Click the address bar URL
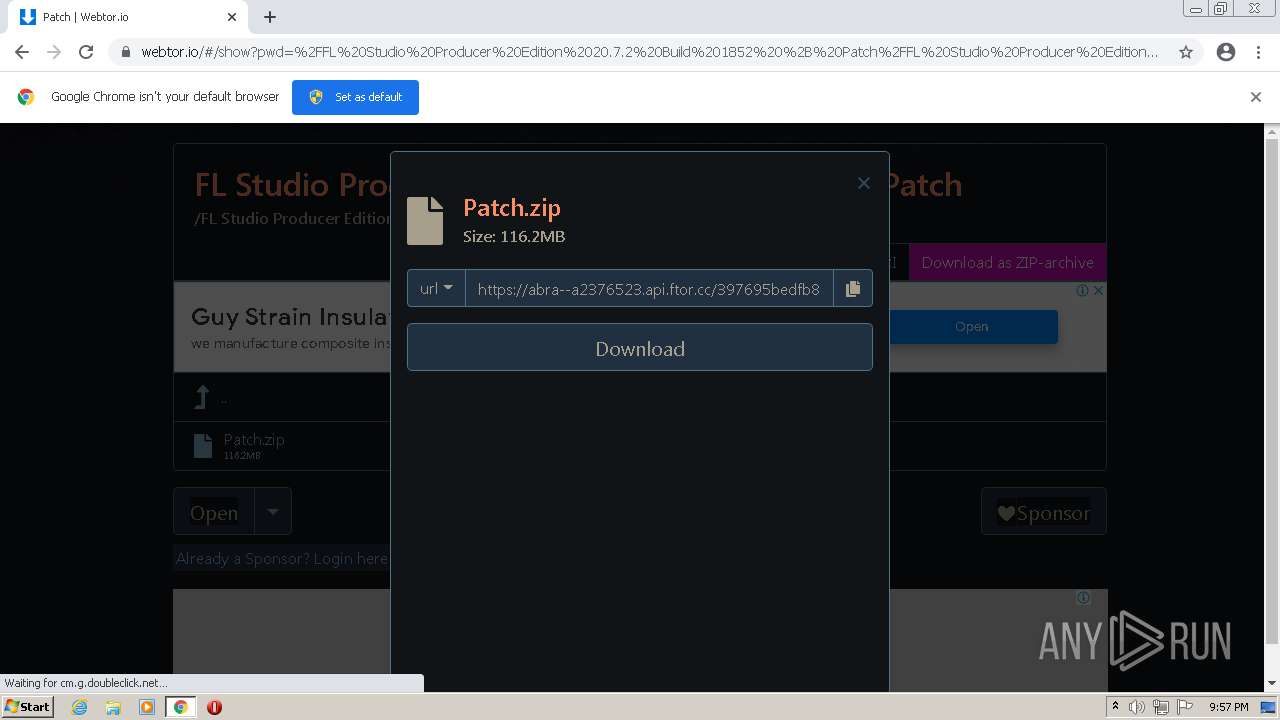 click(649, 52)
